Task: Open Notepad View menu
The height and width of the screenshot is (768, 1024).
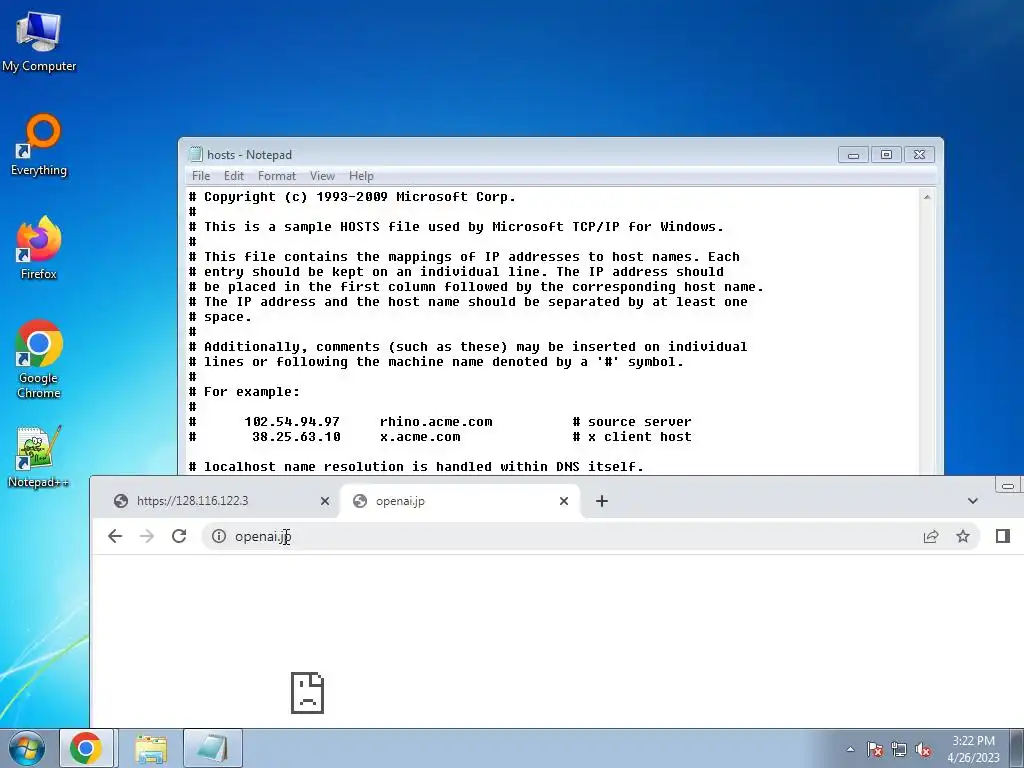Action: pos(323,176)
